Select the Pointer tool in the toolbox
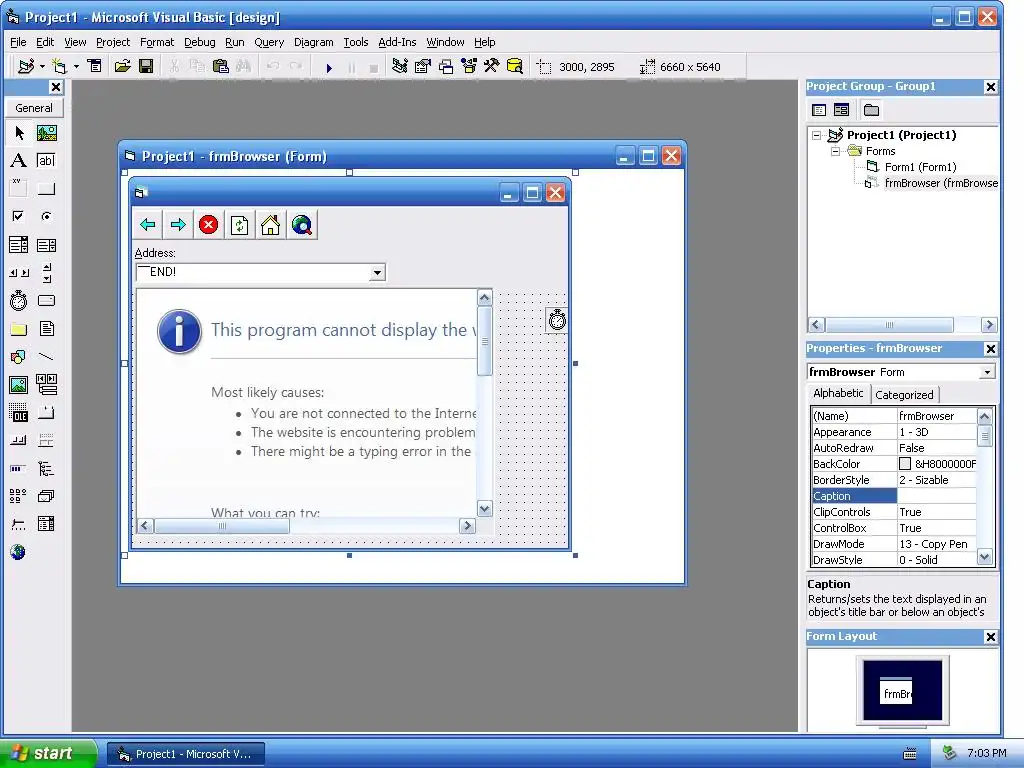This screenshot has height=768, width=1024. [19, 133]
